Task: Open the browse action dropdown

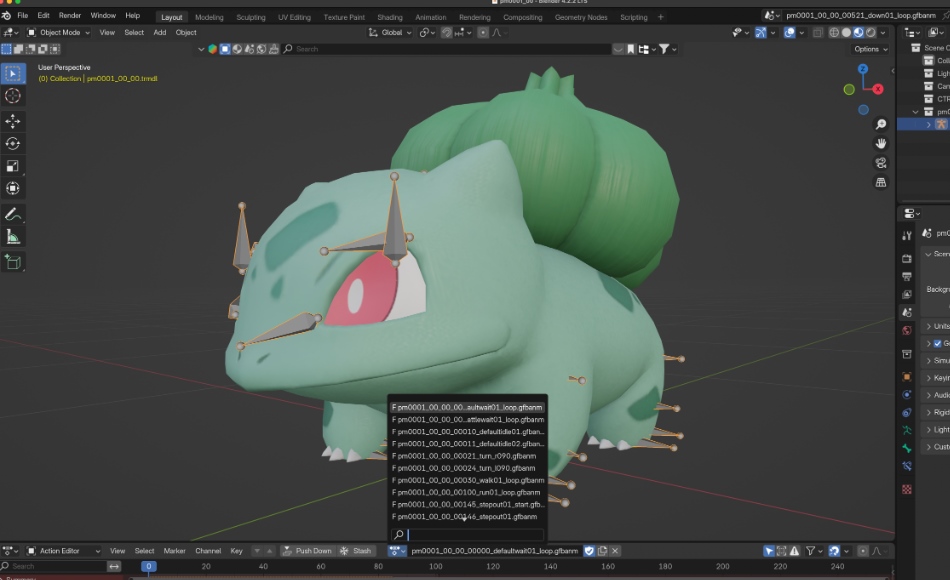Action: tap(397, 551)
